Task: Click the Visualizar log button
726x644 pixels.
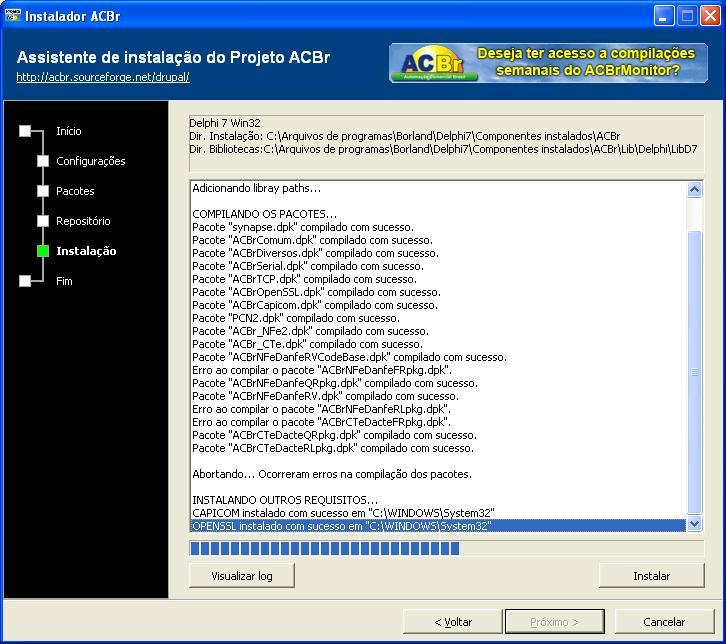Action: [242, 576]
